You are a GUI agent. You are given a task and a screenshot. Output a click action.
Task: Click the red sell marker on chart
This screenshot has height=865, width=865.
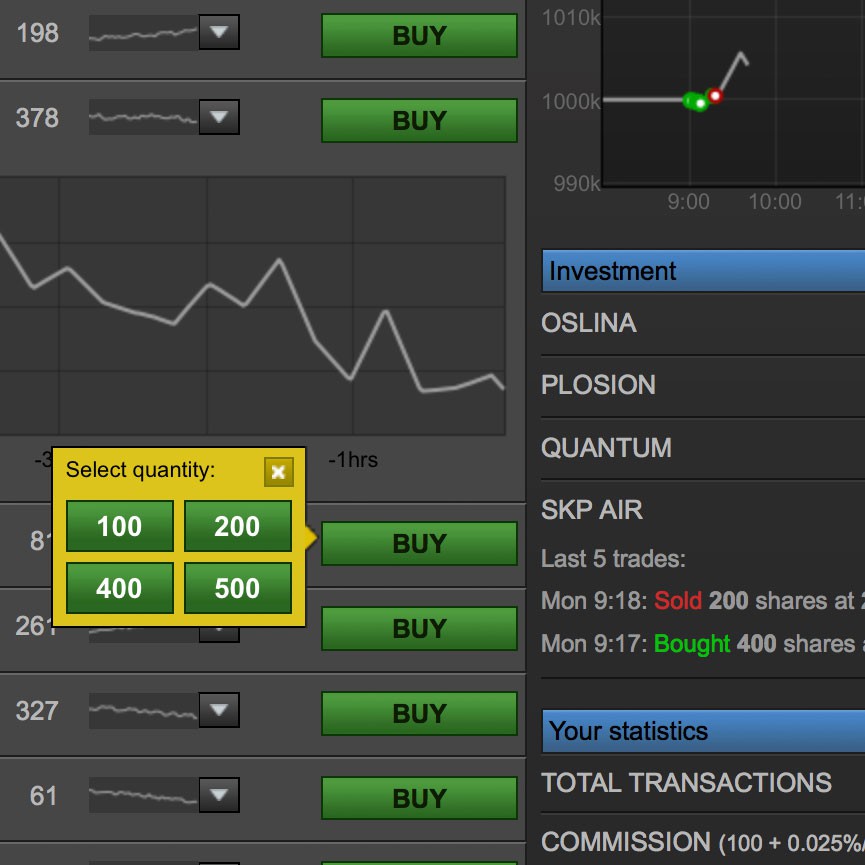click(714, 96)
